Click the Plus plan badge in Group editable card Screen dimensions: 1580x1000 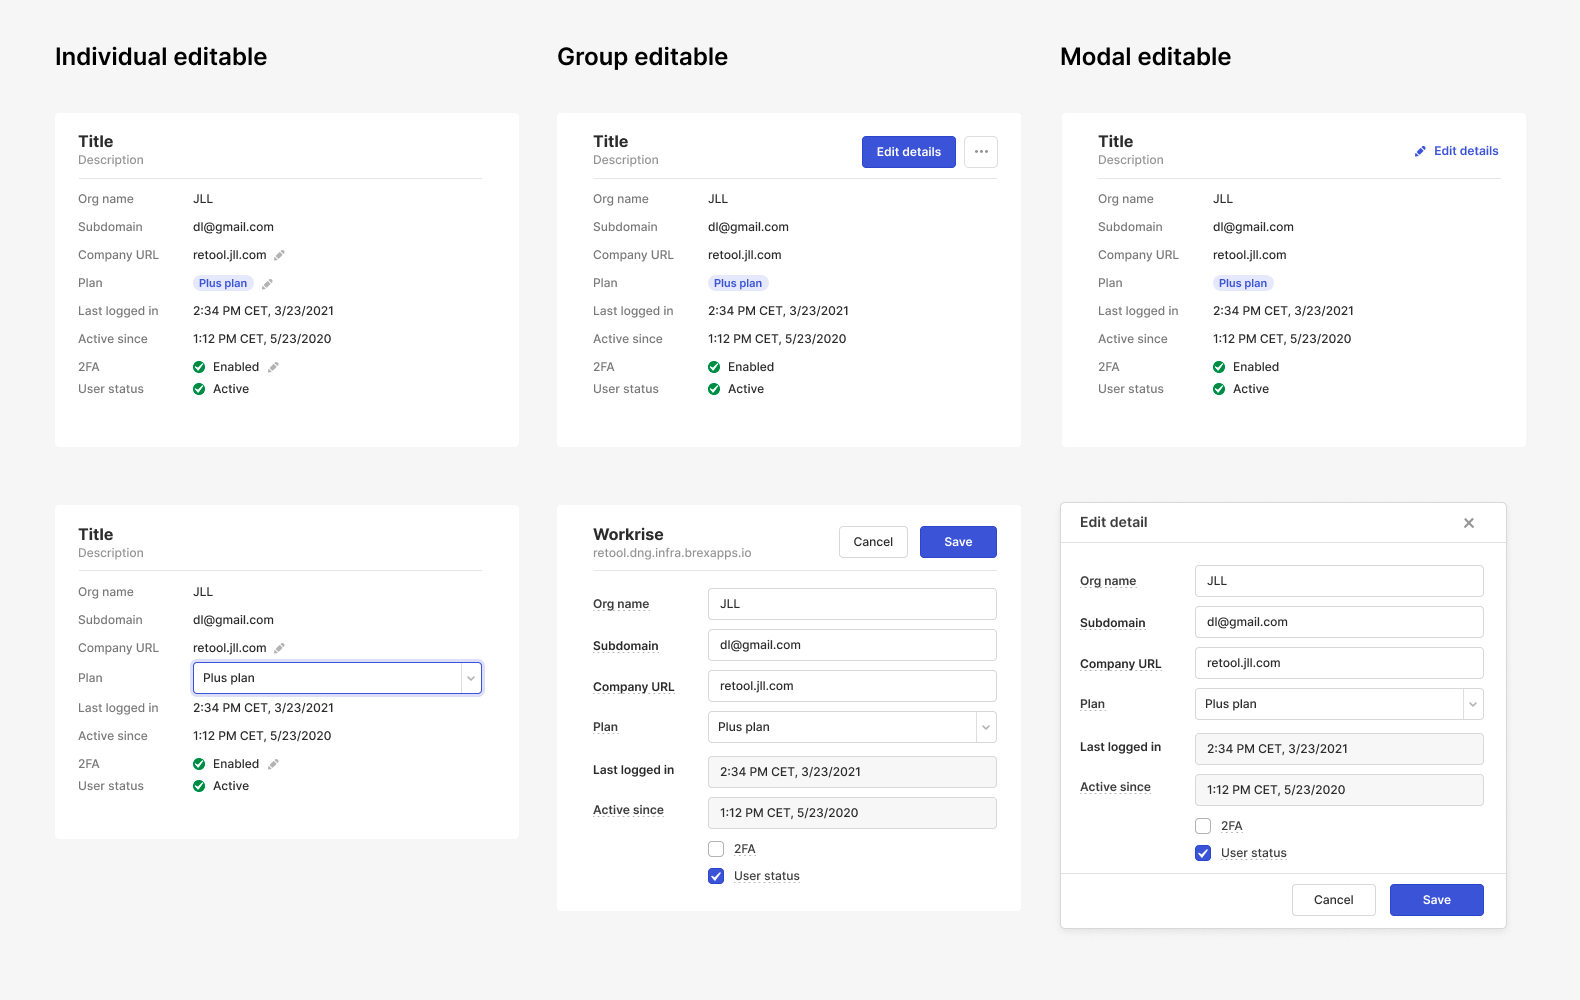(738, 284)
